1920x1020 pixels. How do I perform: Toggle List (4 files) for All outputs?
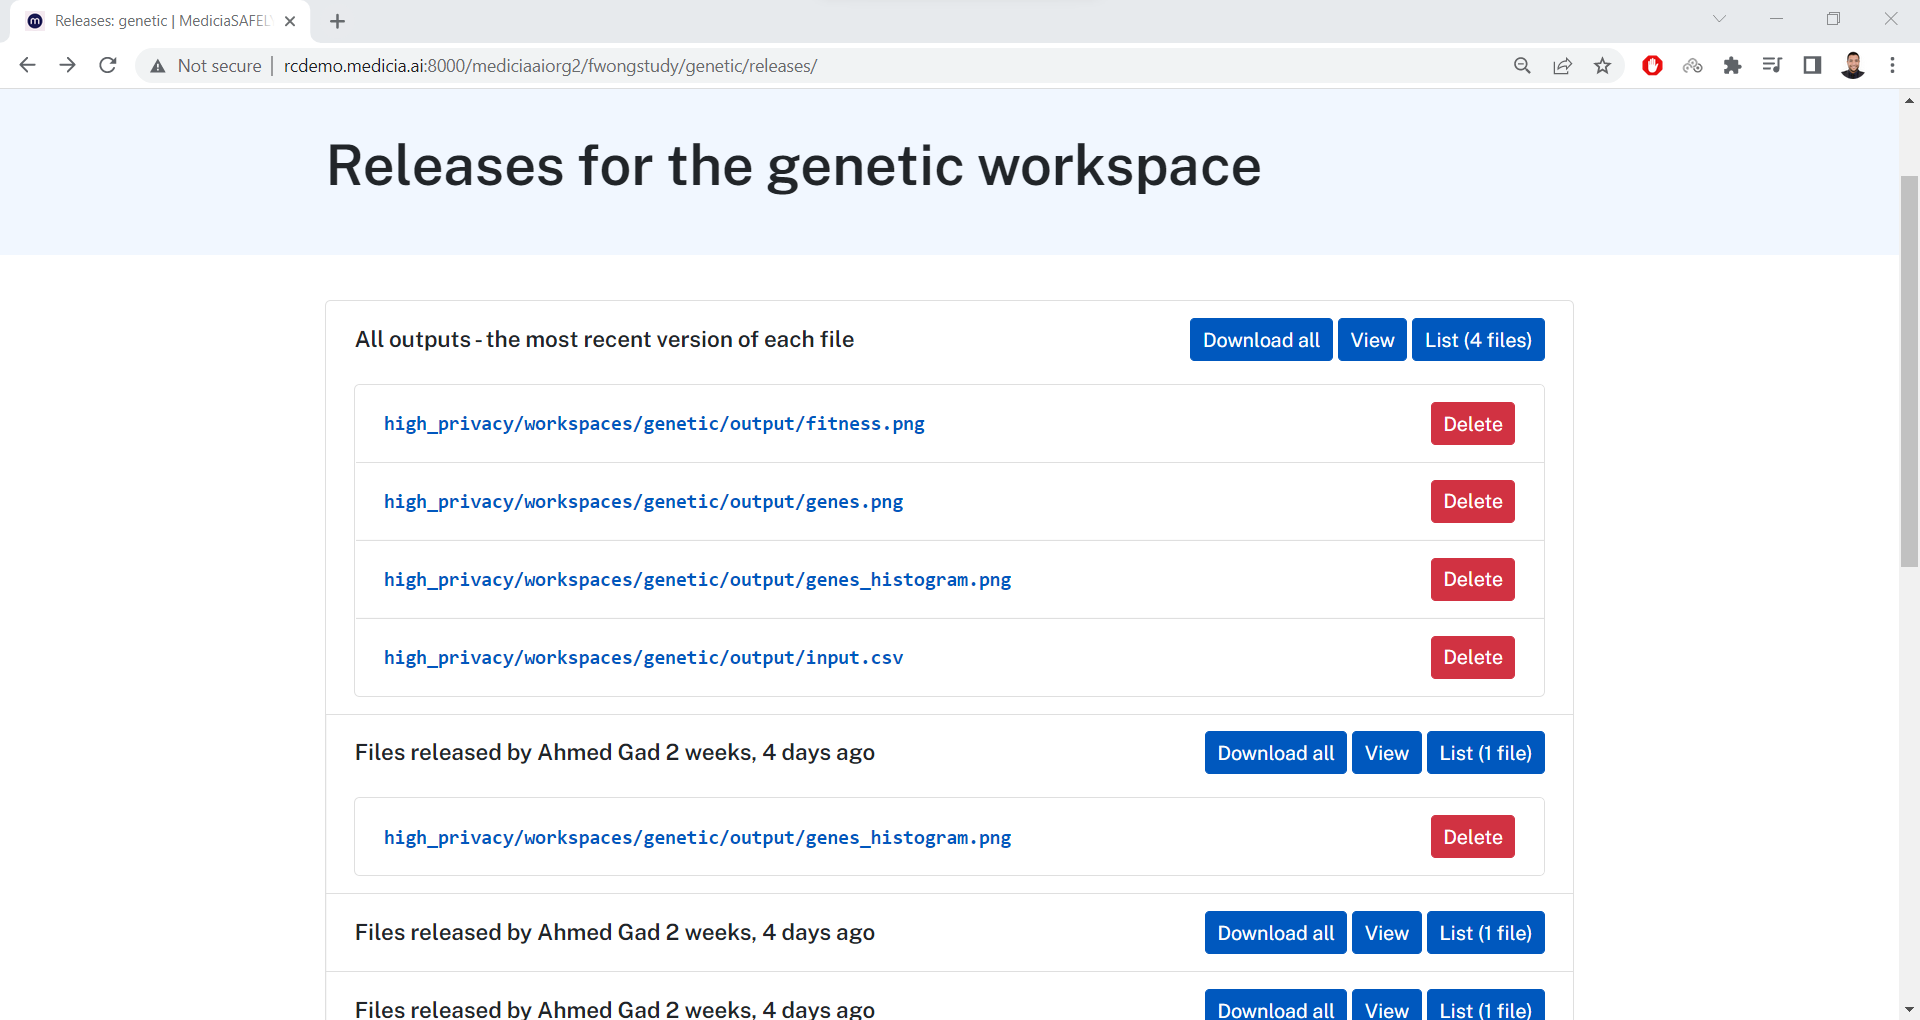click(1478, 340)
